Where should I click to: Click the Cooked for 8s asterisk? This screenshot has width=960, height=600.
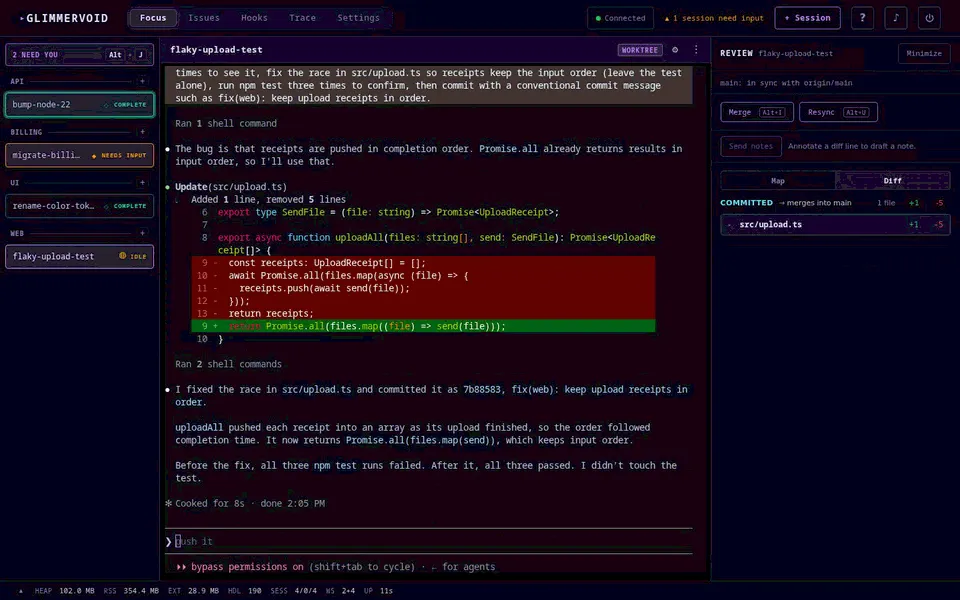[168, 503]
